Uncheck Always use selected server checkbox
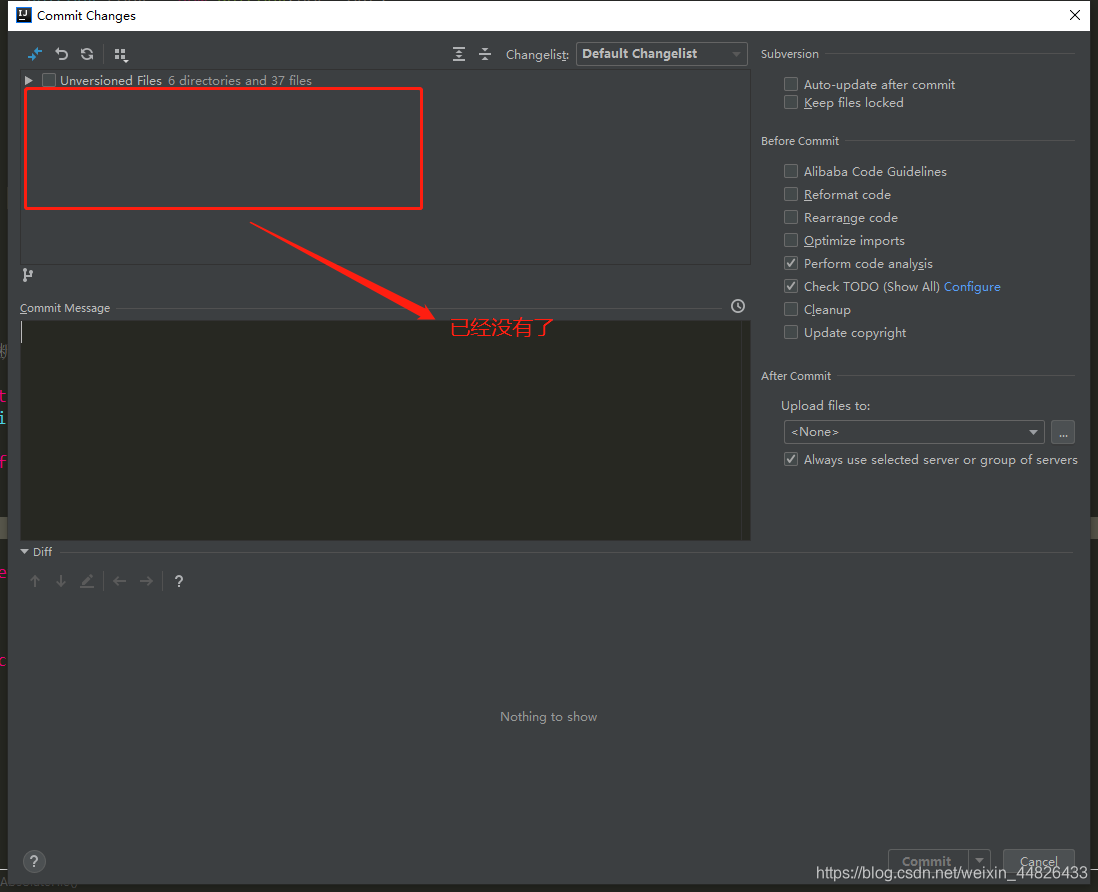1098x892 pixels. (x=790, y=459)
